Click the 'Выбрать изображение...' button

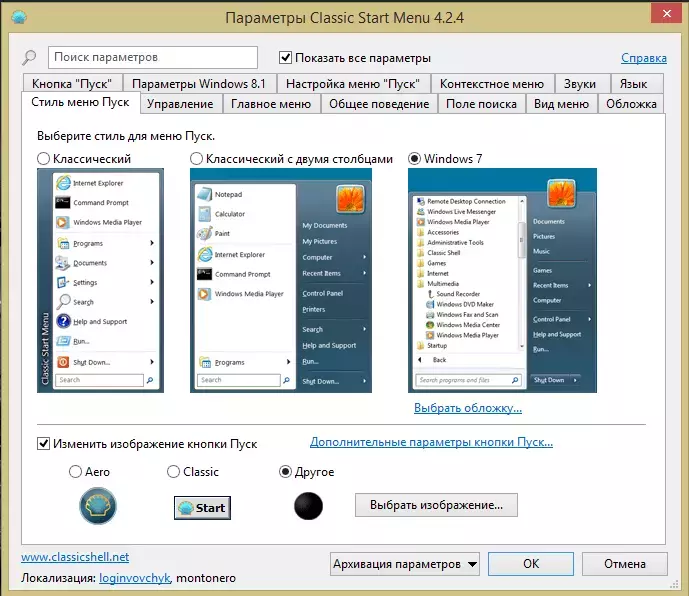pos(436,505)
